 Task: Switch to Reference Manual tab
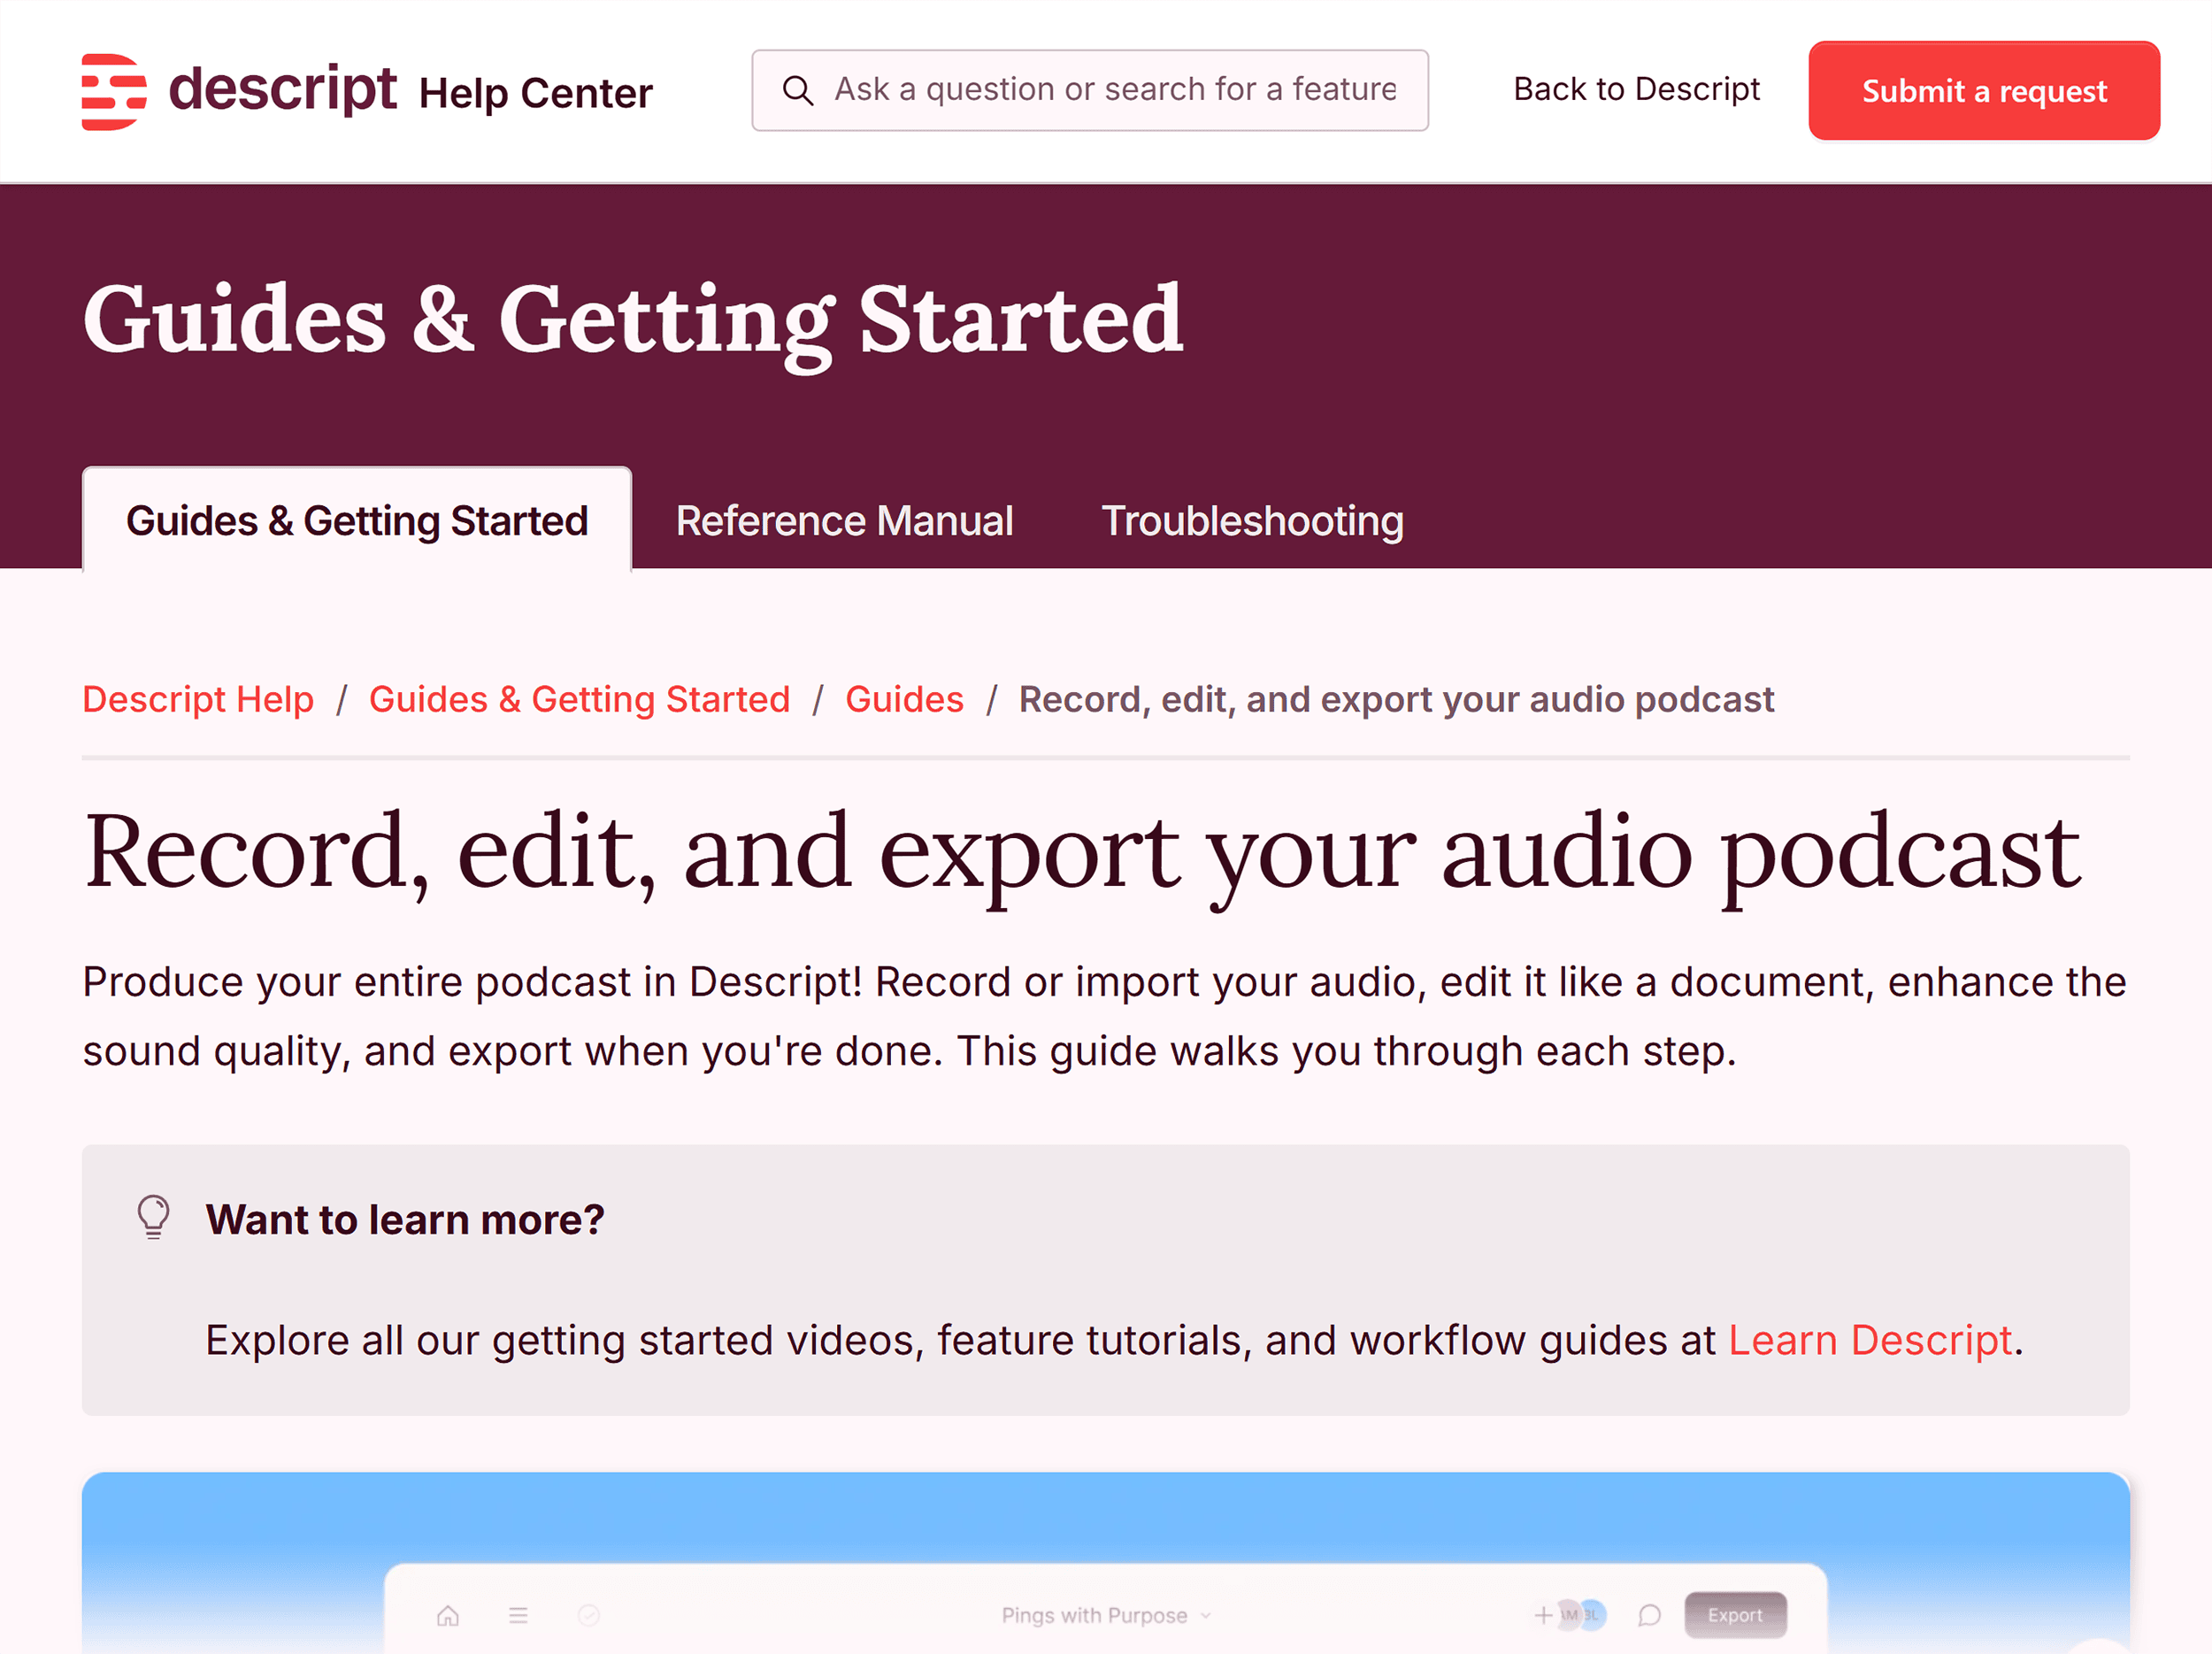point(844,521)
